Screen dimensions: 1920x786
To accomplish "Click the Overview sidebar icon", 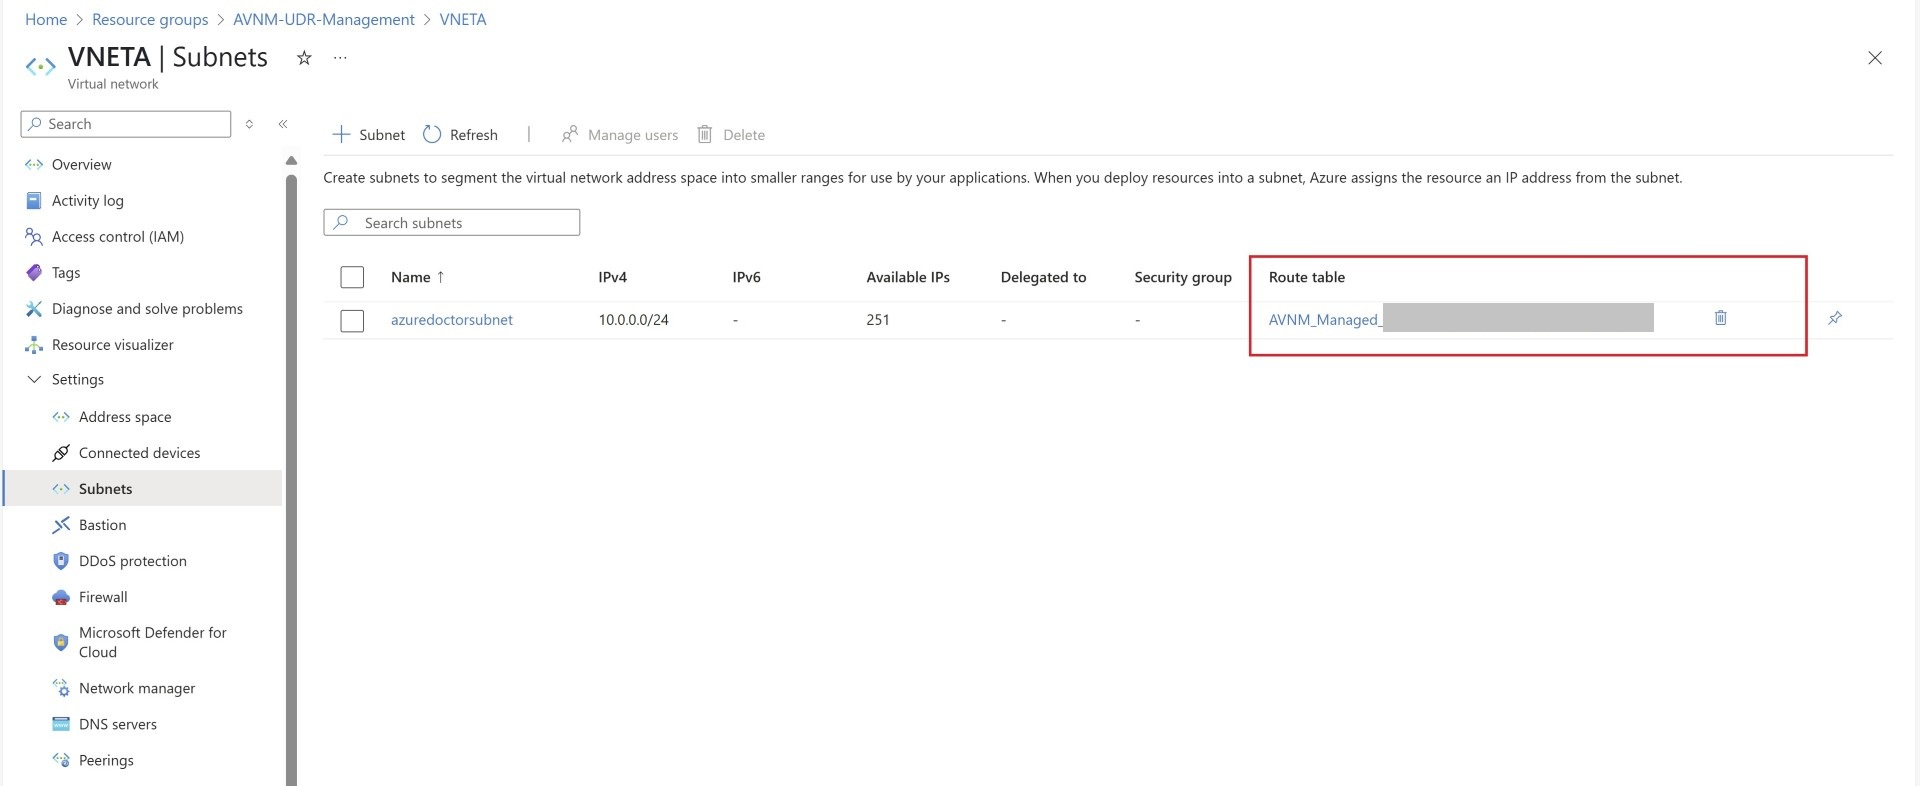I will (34, 165).
